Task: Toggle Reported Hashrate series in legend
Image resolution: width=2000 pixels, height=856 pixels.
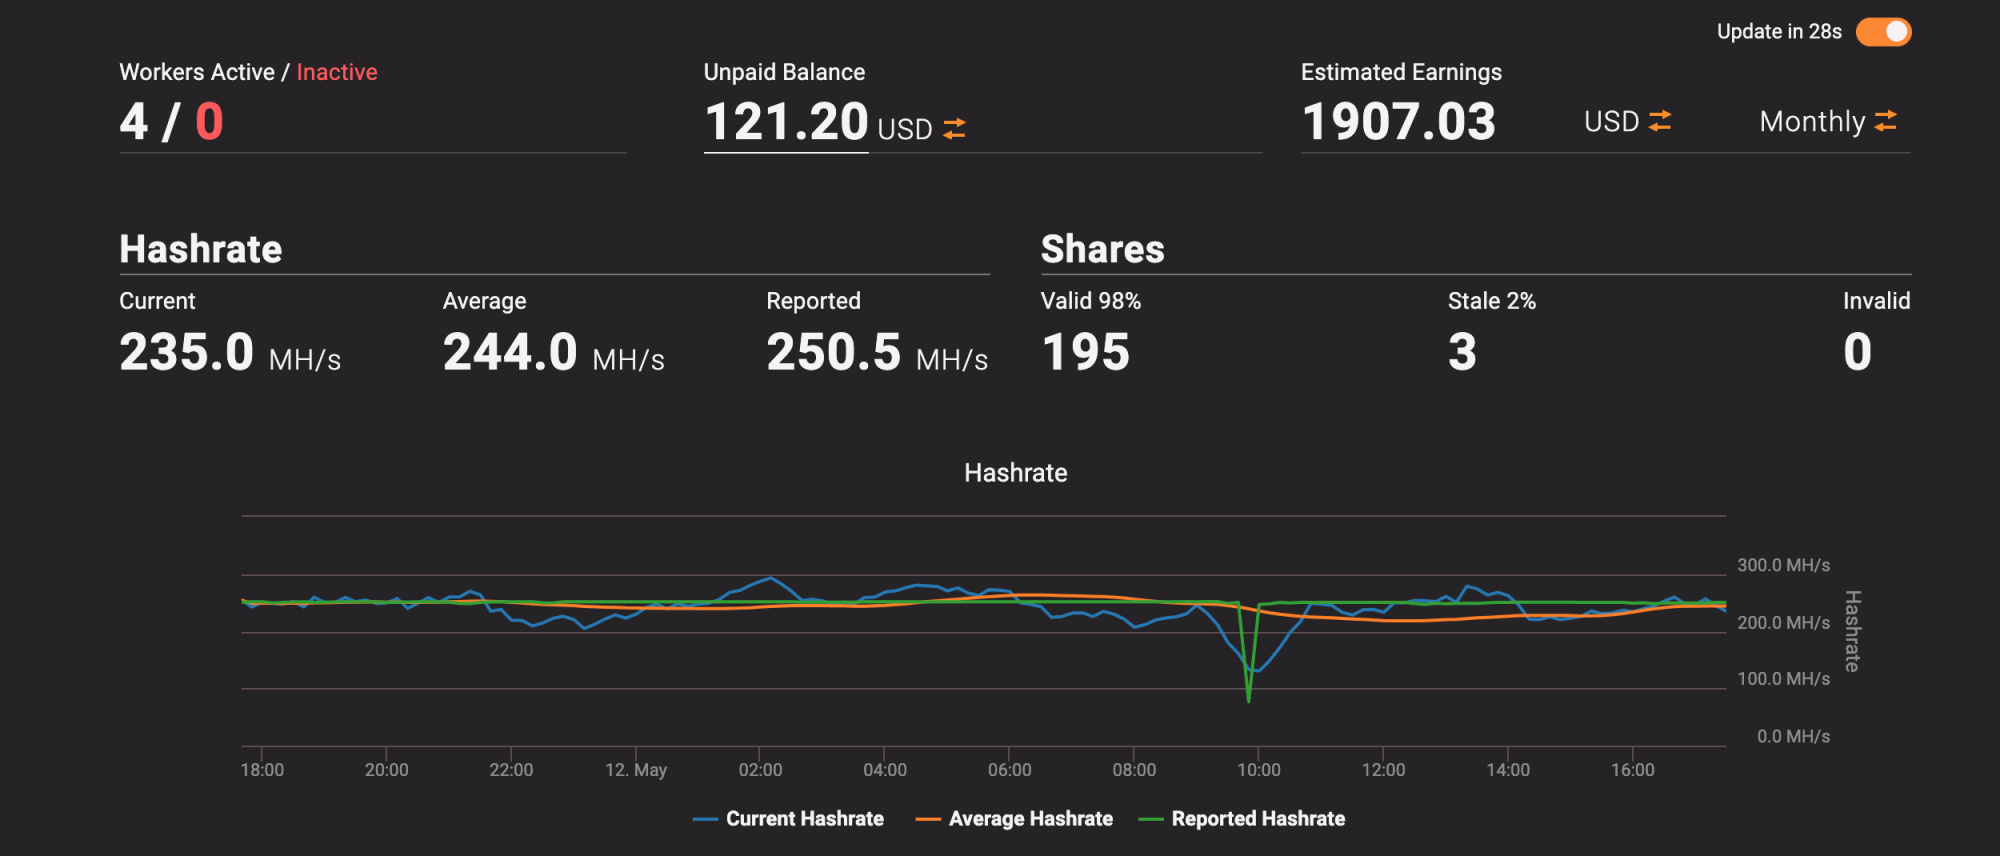Action: (x=1242, y=819)
